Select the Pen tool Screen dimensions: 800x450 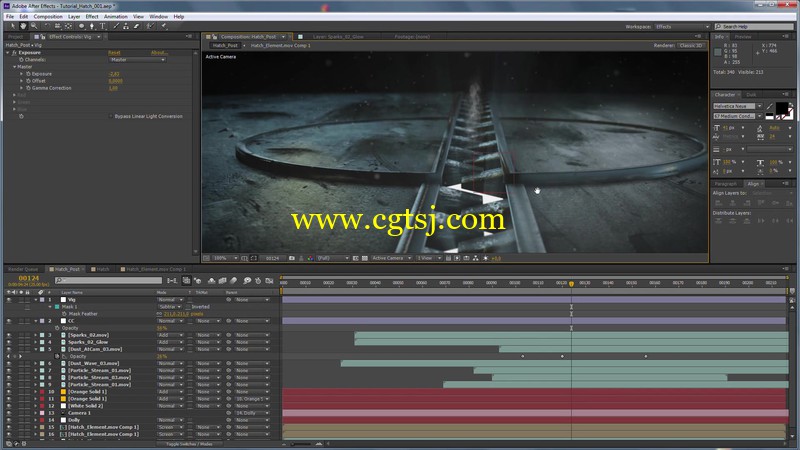(x=92, y=26)
